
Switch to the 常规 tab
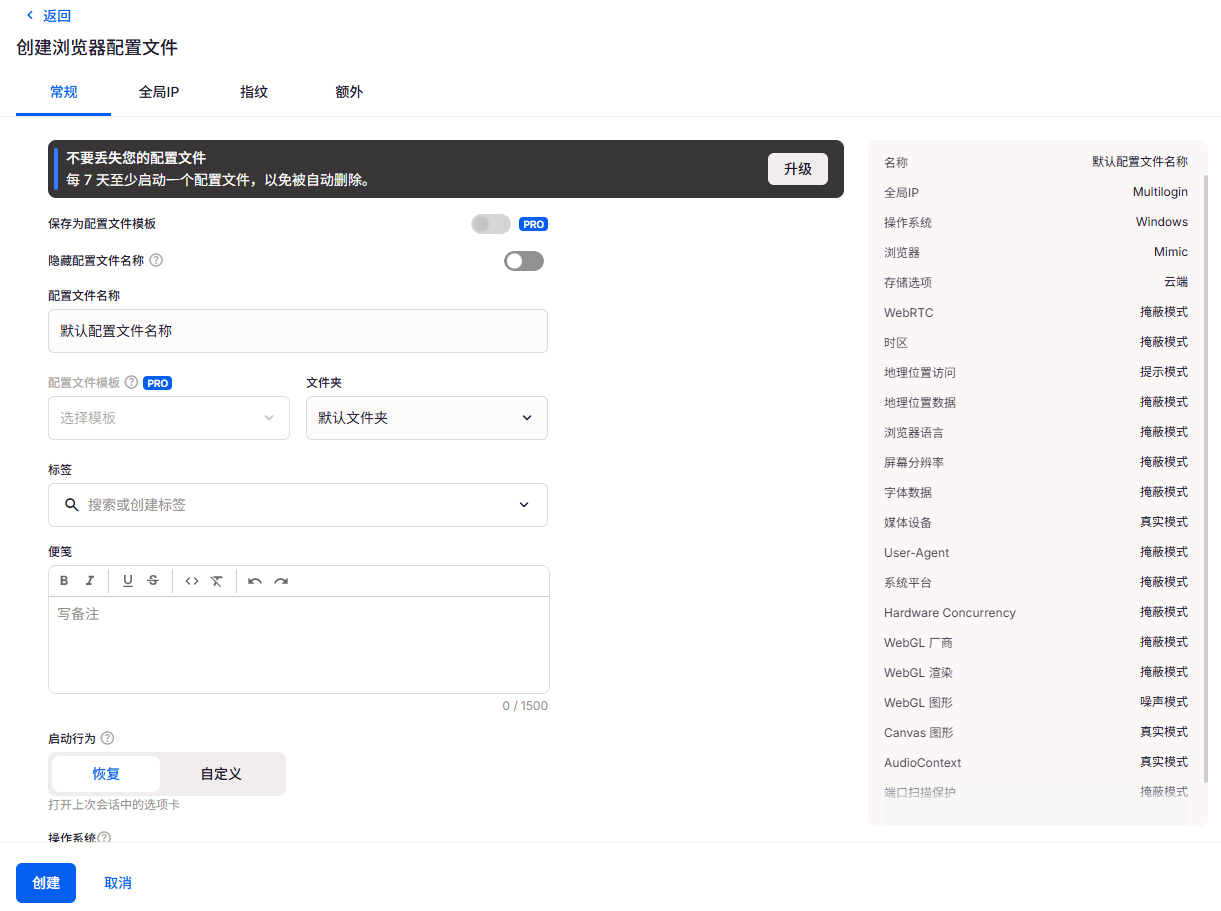point(64,92)
